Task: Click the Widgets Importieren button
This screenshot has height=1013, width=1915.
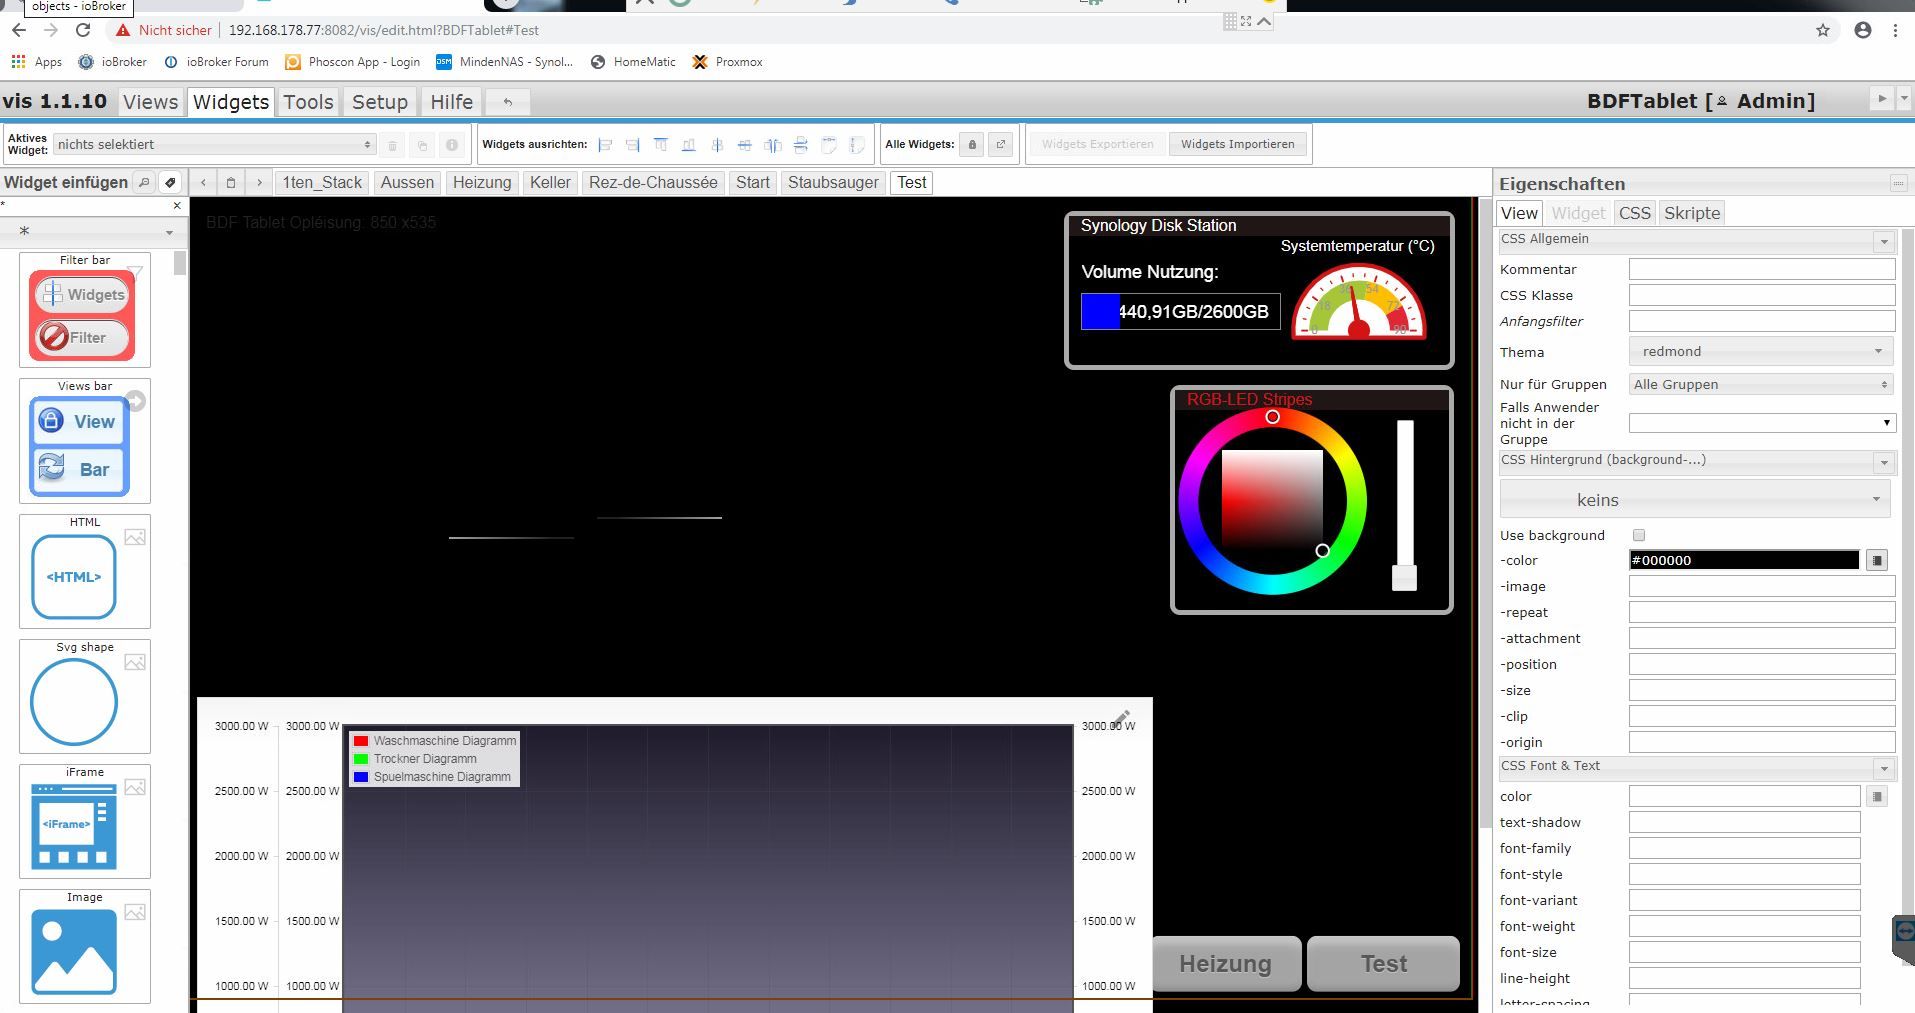Action: pyautogui.click(x=1237, y=144)
